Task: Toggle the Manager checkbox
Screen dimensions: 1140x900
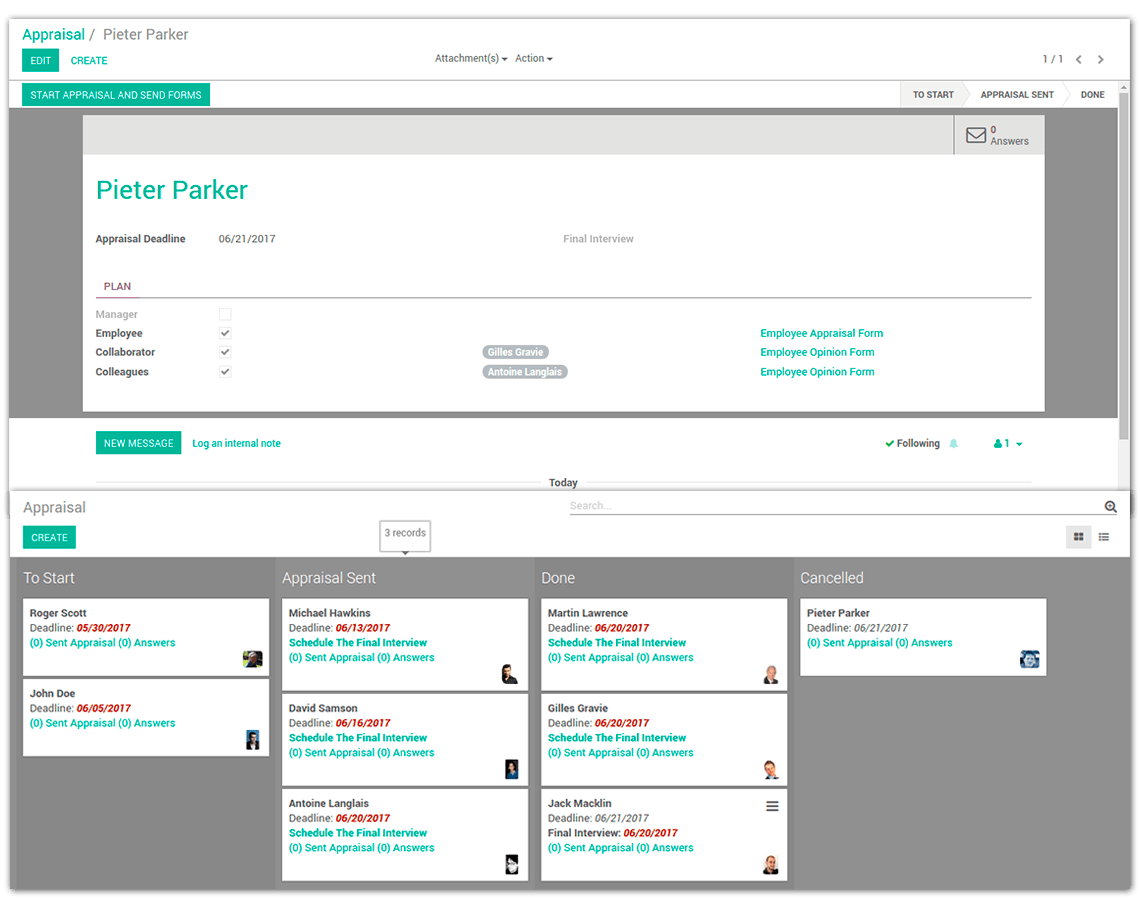Action: tap(225, 314)
